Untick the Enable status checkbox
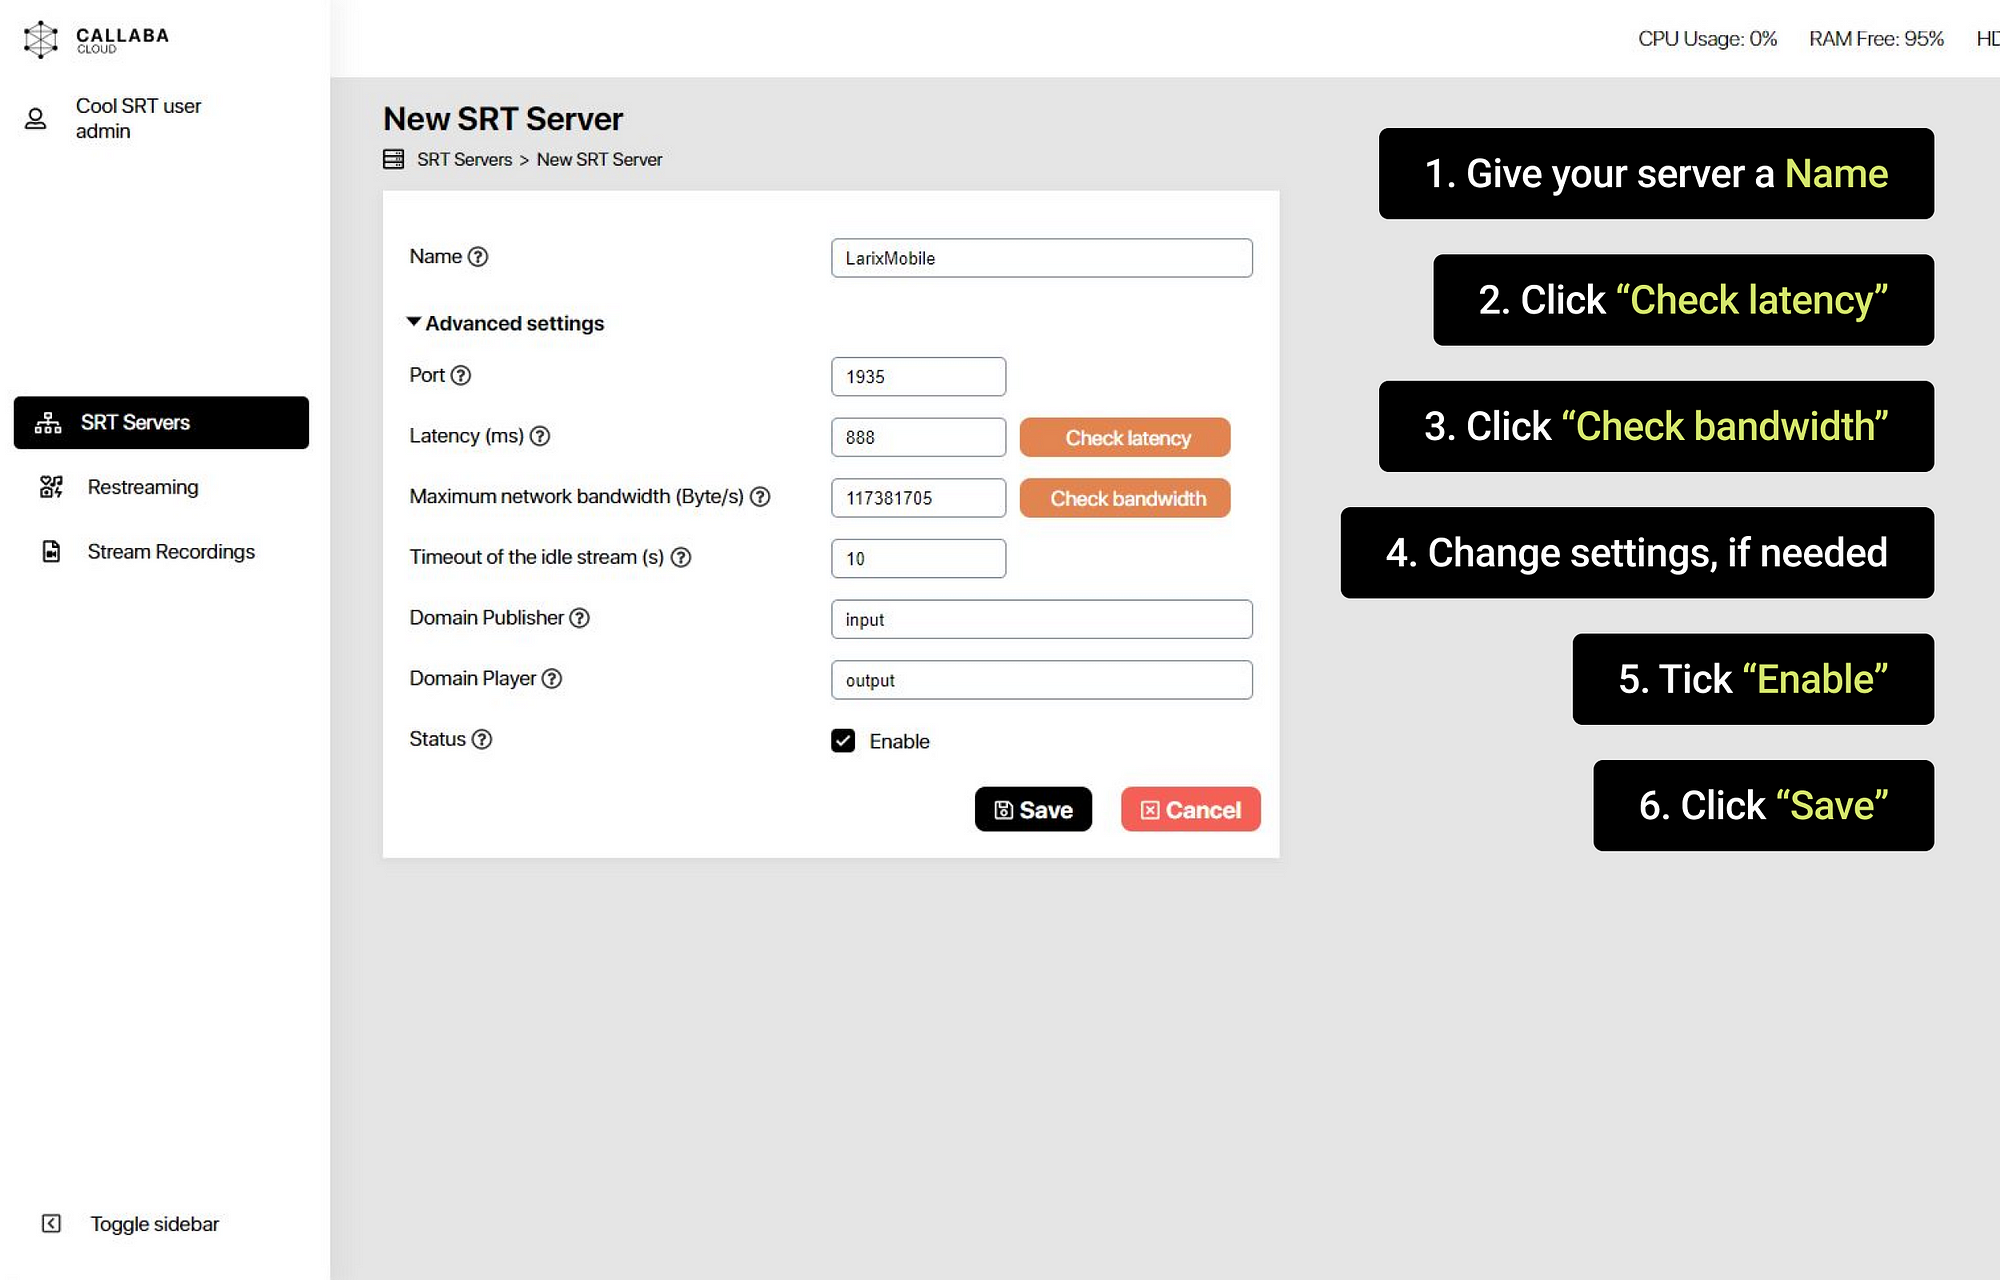The image size is (2000, 1280). click(843, 741)
